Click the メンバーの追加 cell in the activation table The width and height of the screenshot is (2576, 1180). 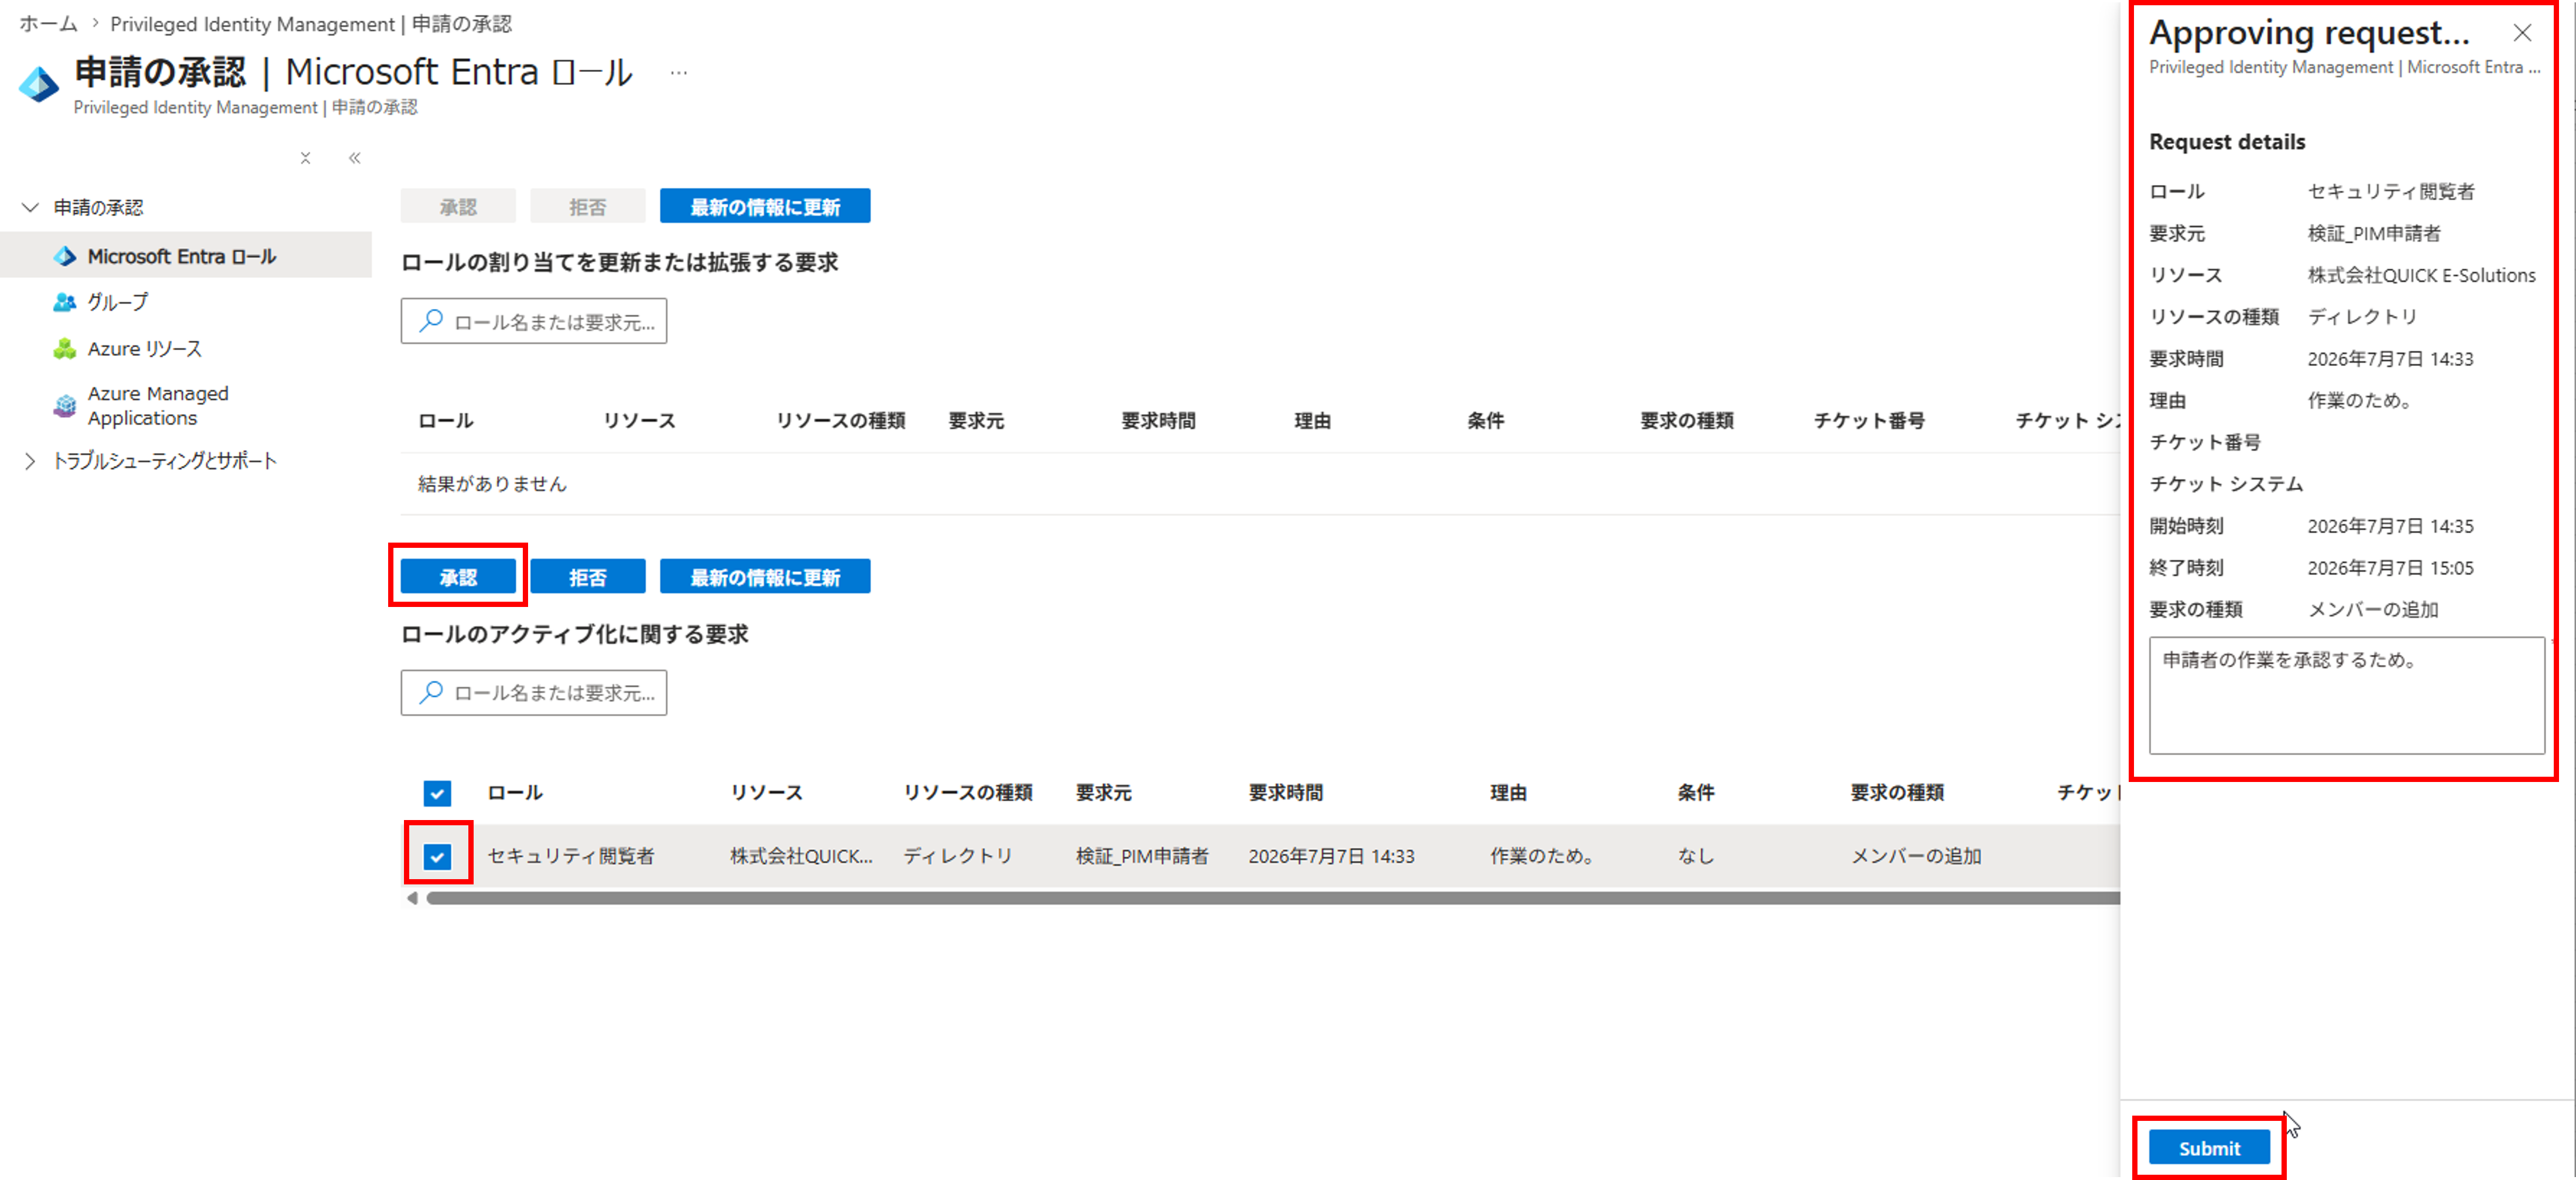(1916, 856)
